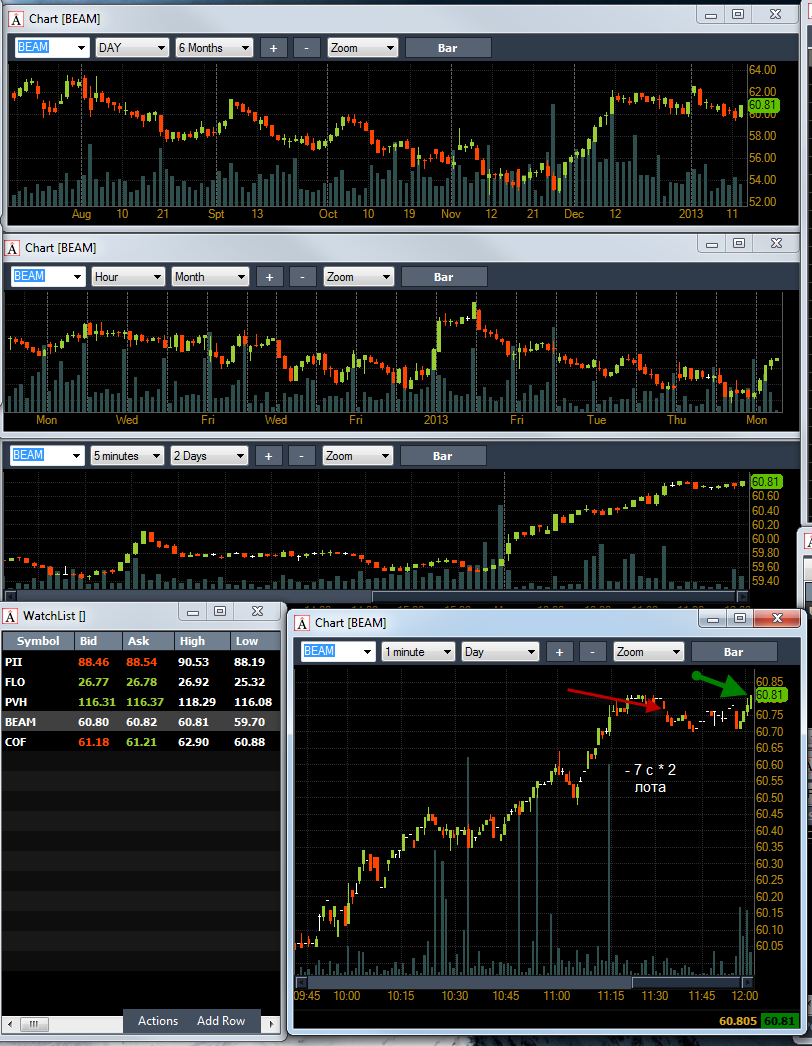The height and width of the screenshot is (1046, 812).
Task: Click the minus button in Hour chart toolbar
Action: (302, 277)
